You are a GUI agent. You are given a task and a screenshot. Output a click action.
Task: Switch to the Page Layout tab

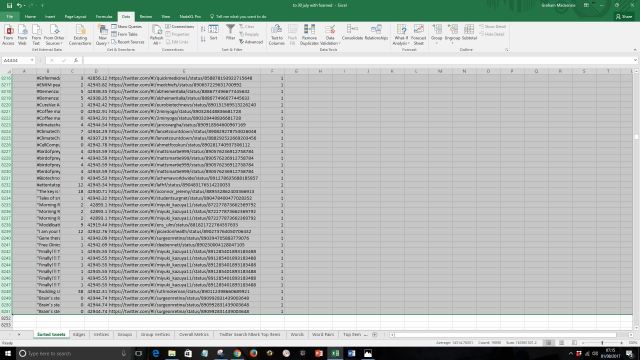point(76,17)
